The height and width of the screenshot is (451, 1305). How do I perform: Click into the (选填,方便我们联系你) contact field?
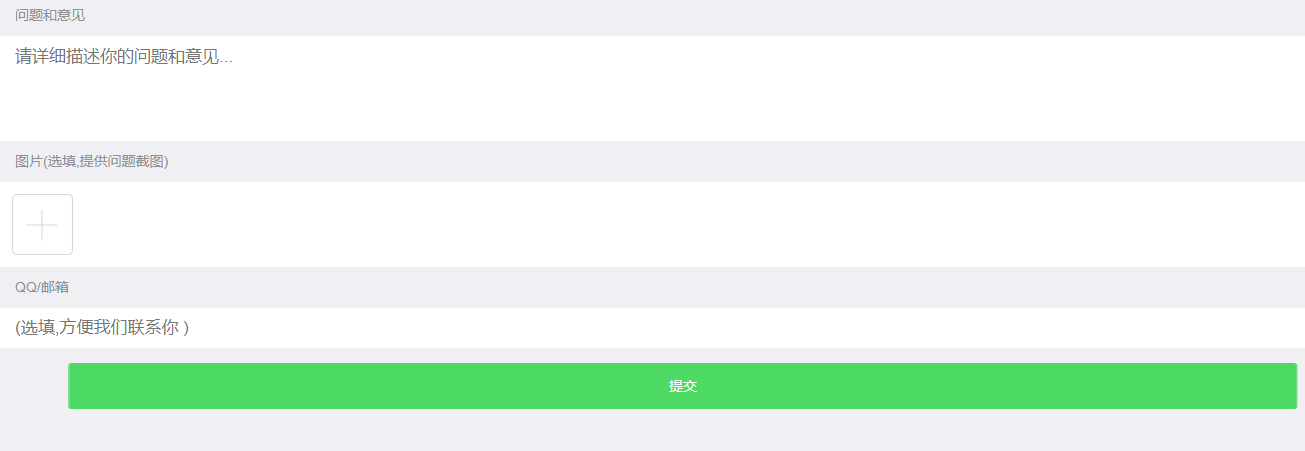pos(652,328)
